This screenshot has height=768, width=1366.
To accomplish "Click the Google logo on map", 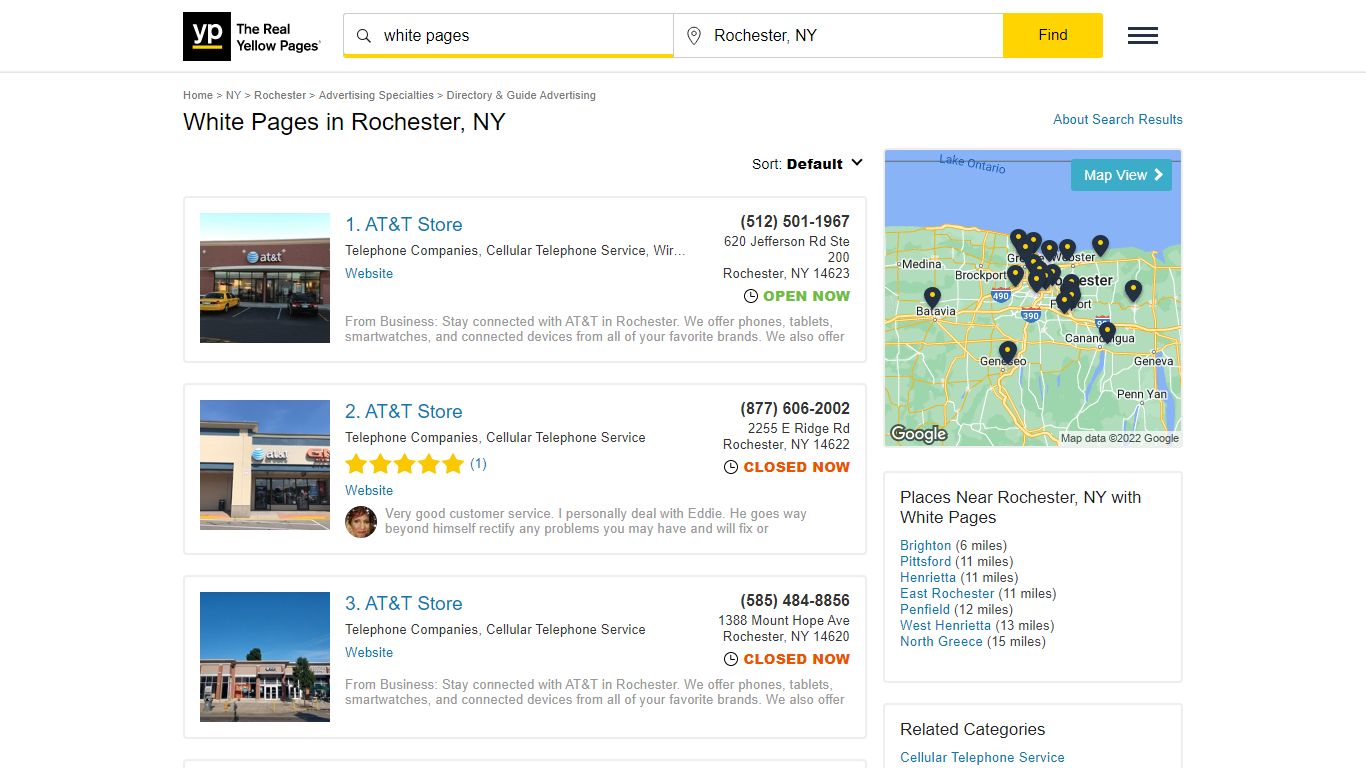I will pos(918,434).
